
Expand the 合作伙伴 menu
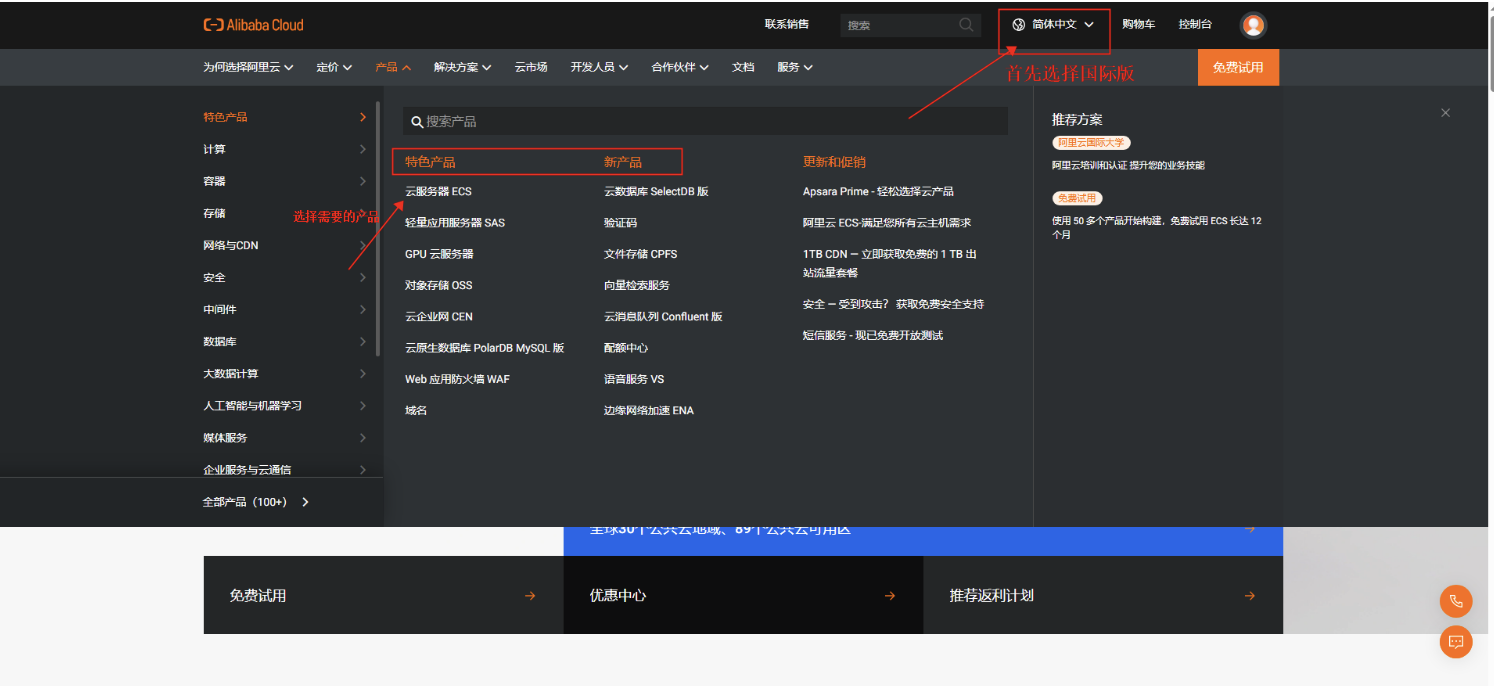click(680, 67)
